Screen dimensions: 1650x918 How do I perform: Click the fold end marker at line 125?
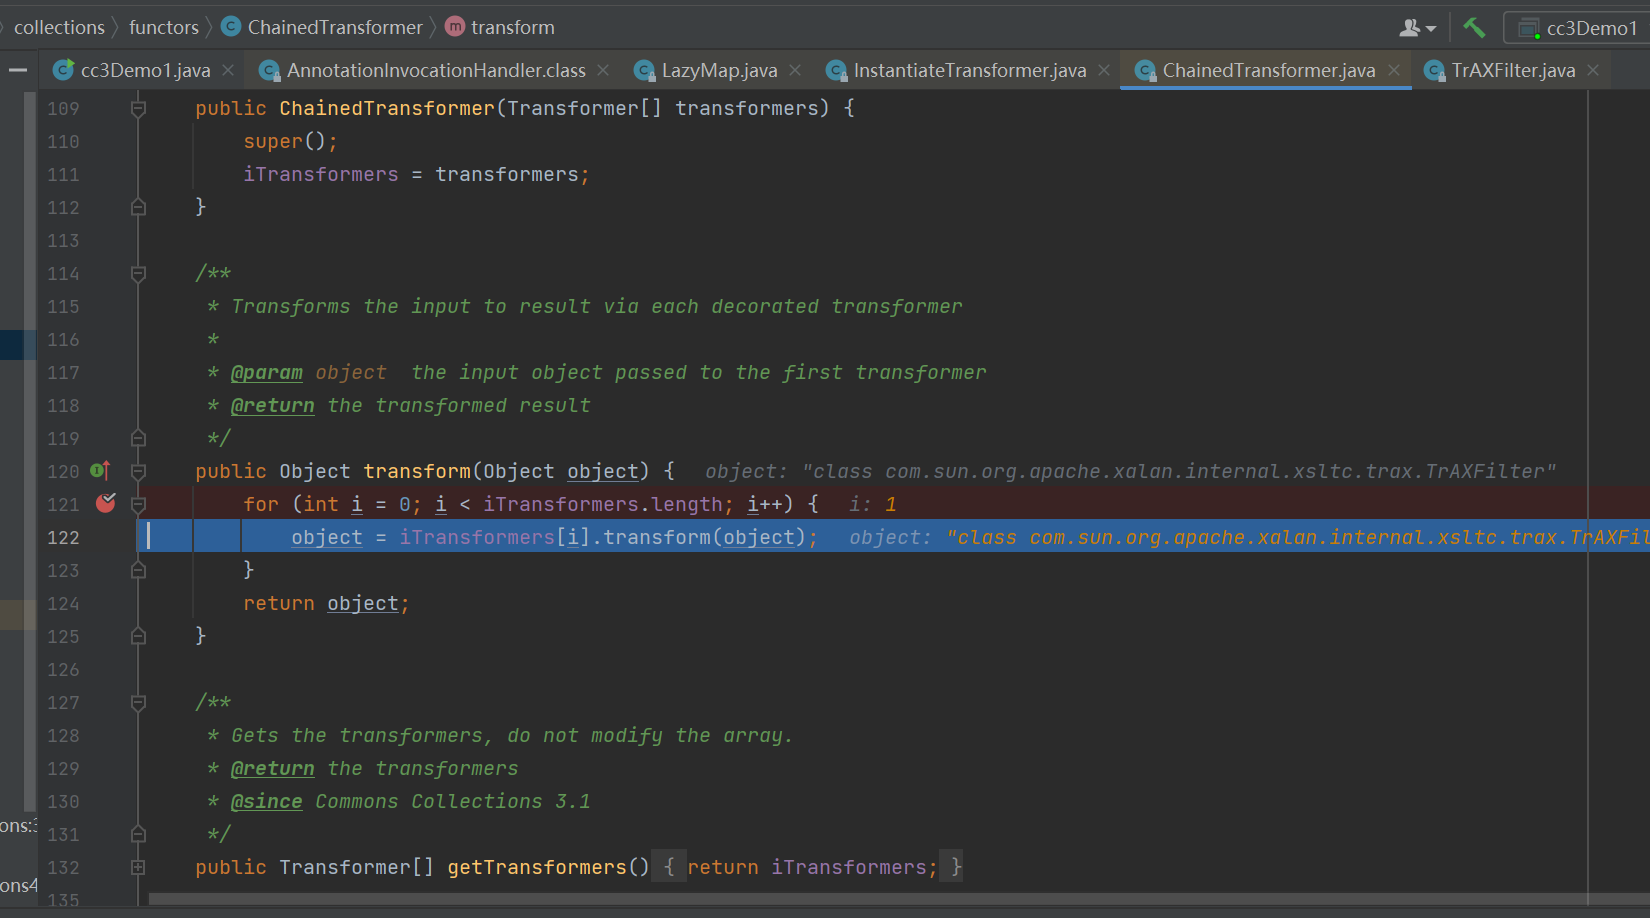coord(138,636)
